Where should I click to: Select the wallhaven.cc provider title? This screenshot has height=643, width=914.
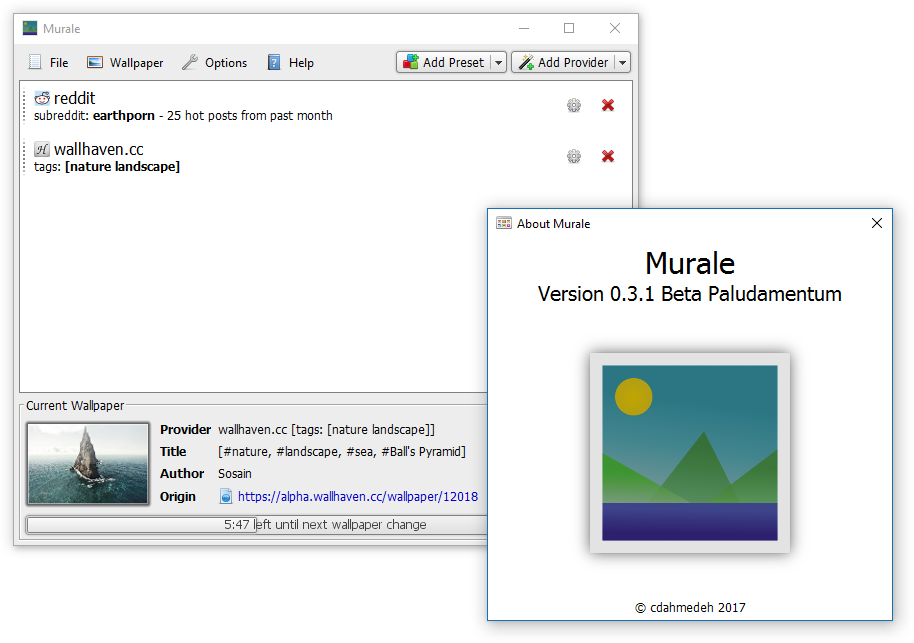(99, 149)
